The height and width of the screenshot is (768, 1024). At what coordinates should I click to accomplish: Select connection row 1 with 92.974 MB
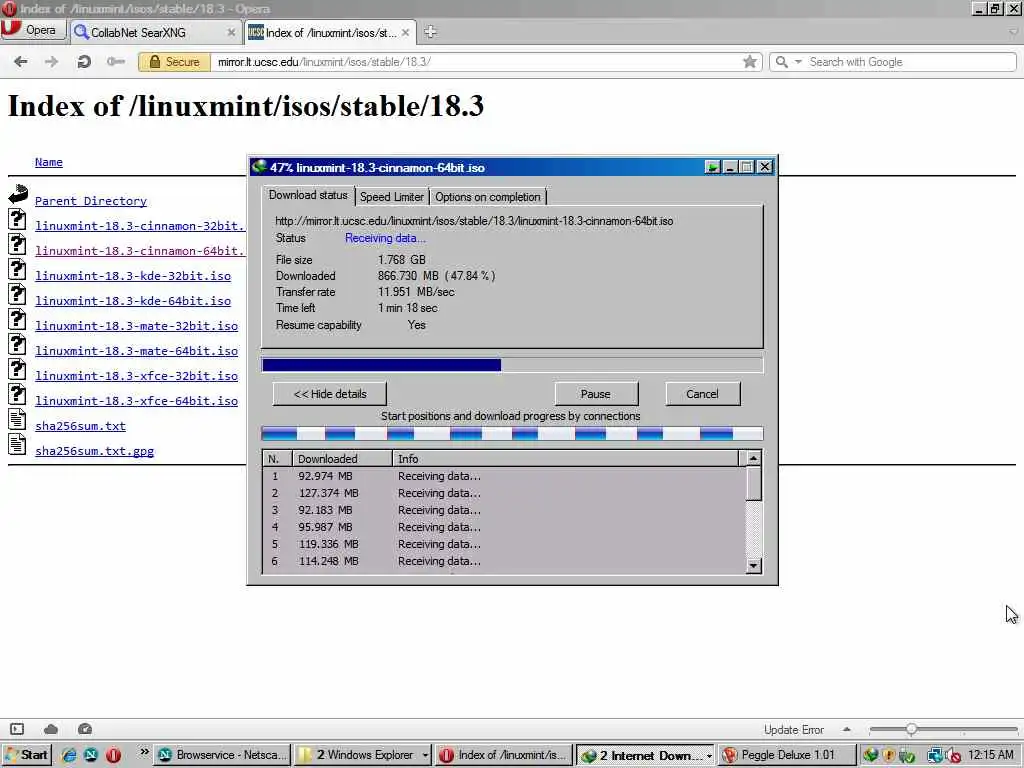pyautogui.click(x=504, y=476)
